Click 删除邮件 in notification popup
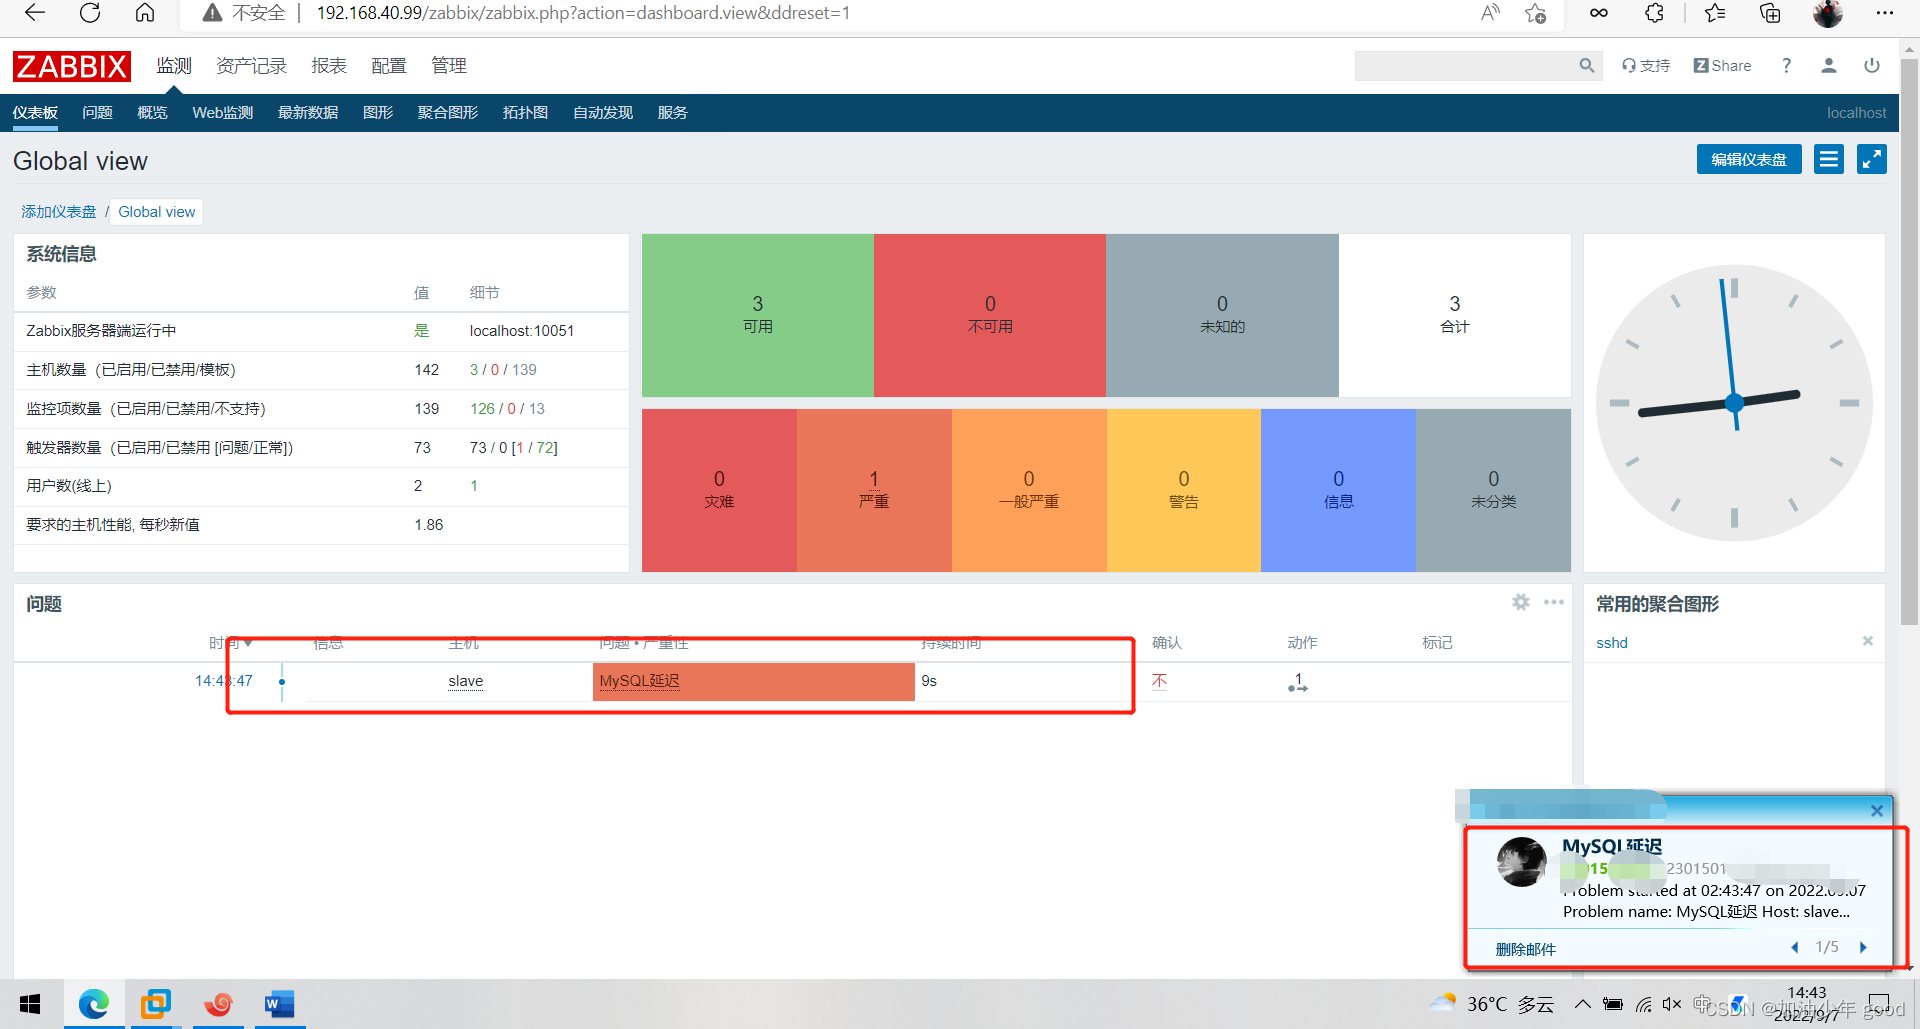The width and height of the screenshot is (1920, 1029). [1526, 949]
